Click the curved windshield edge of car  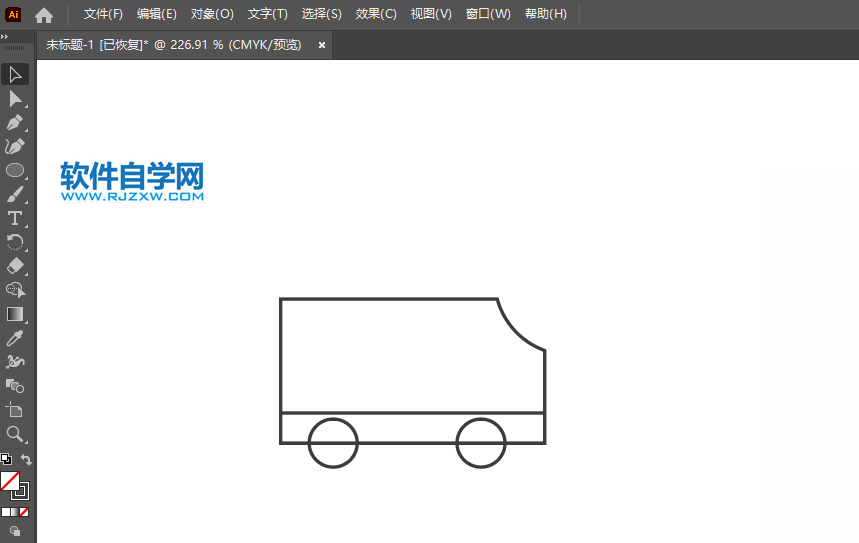pos(516,331)
